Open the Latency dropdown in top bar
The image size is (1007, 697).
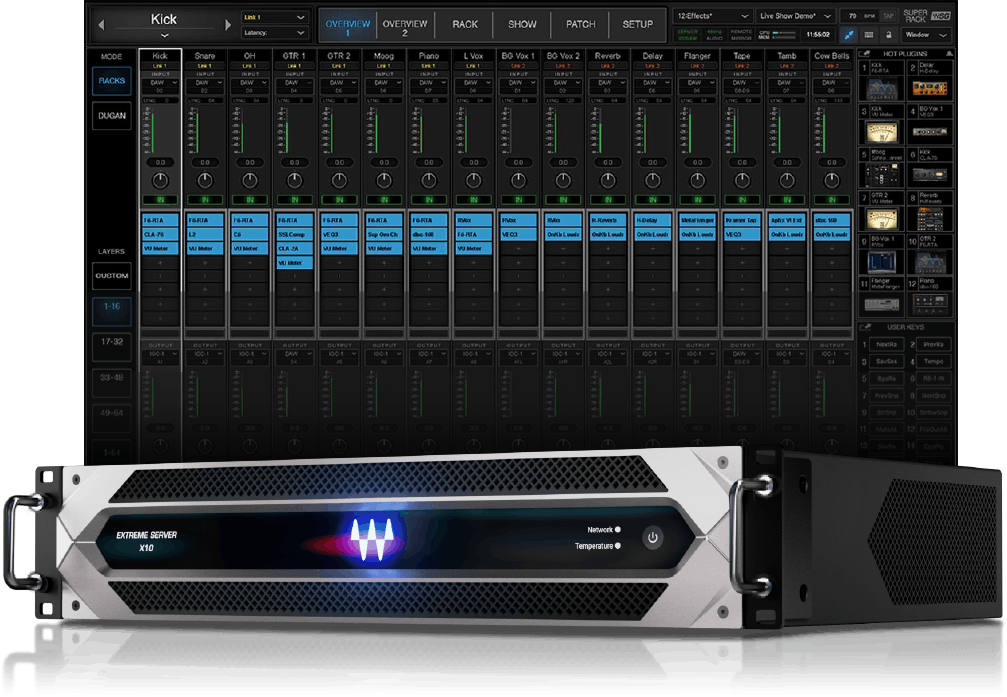(x=274, y=33)
